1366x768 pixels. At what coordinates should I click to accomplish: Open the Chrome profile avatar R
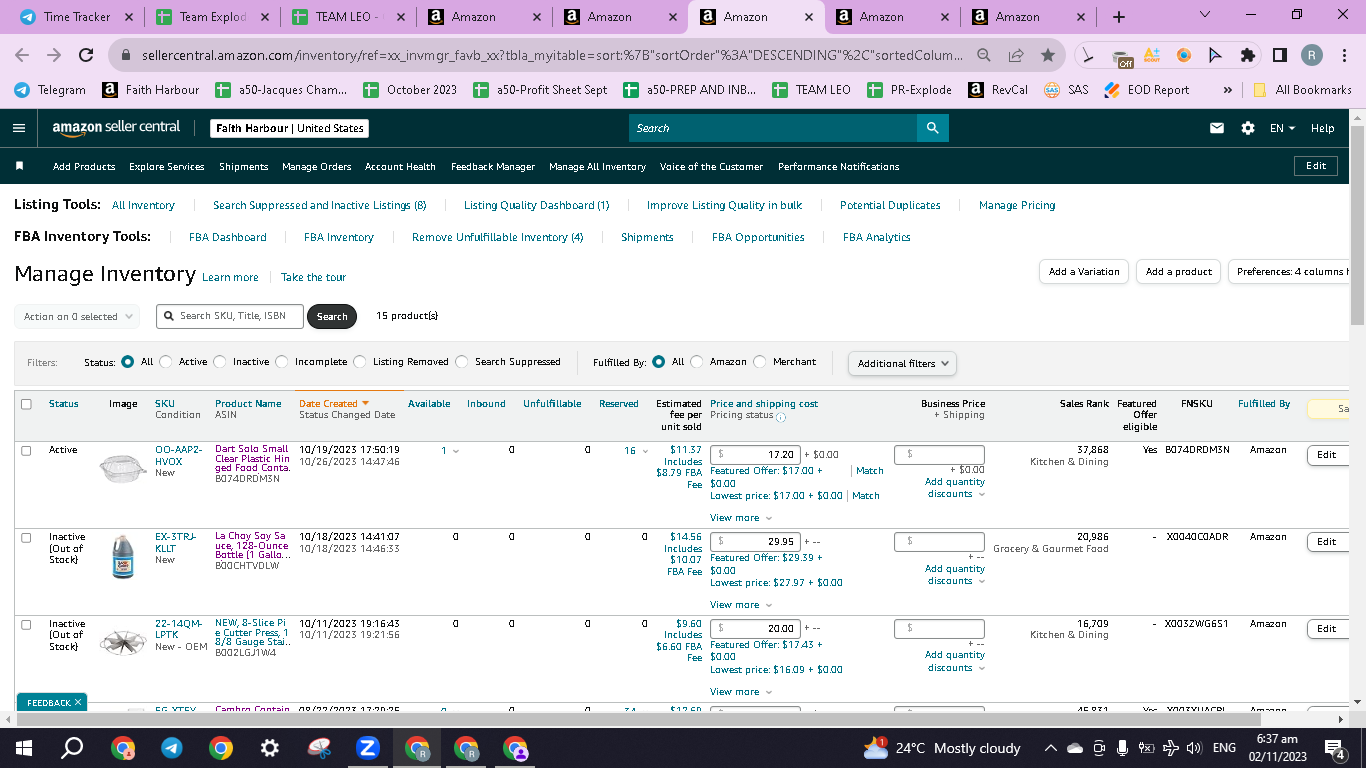click(1312, 55)
